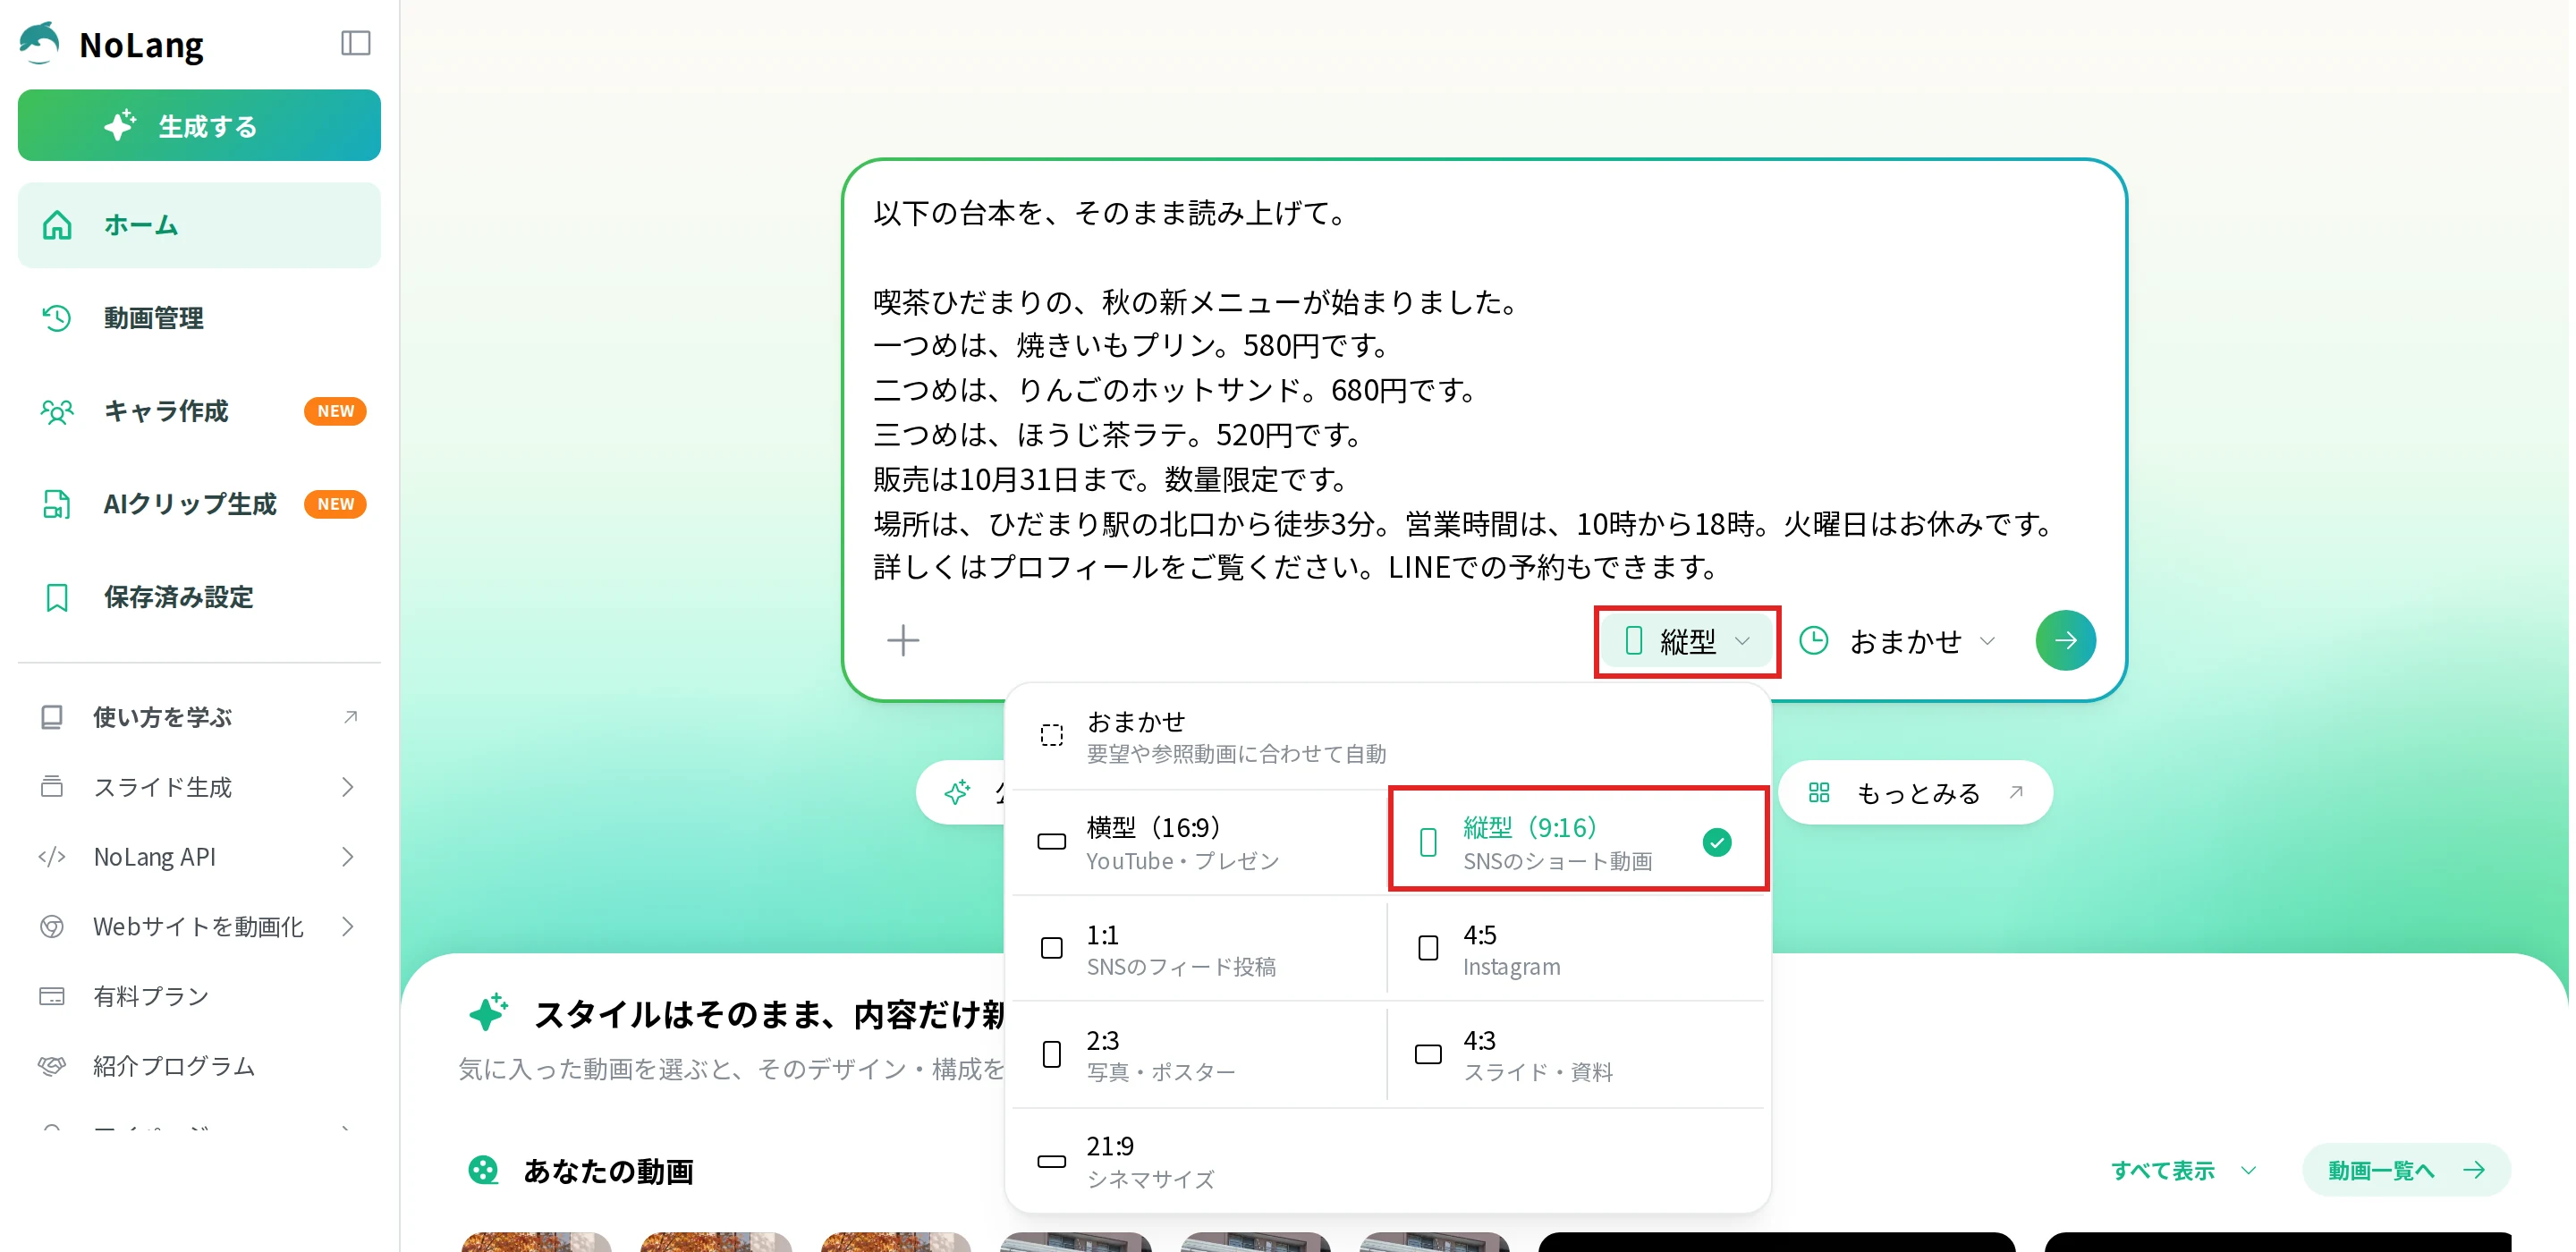Click the sparkle icon by スタイルはそのまま heading
Image resolution: width=2576 pixels, height=1252 pixels.
pyautogui.click(x=489, y=1013)
